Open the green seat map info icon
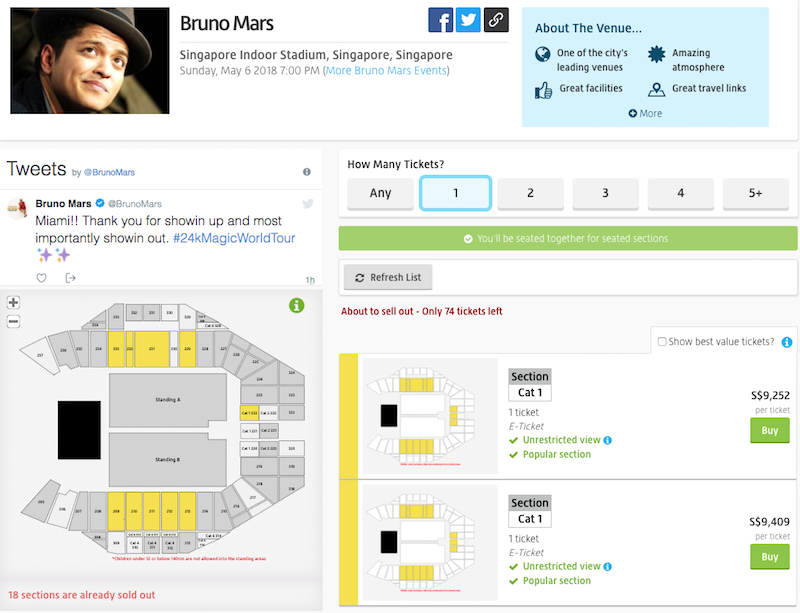This screenshot has width=800, height=613. [x=296, y=305]
